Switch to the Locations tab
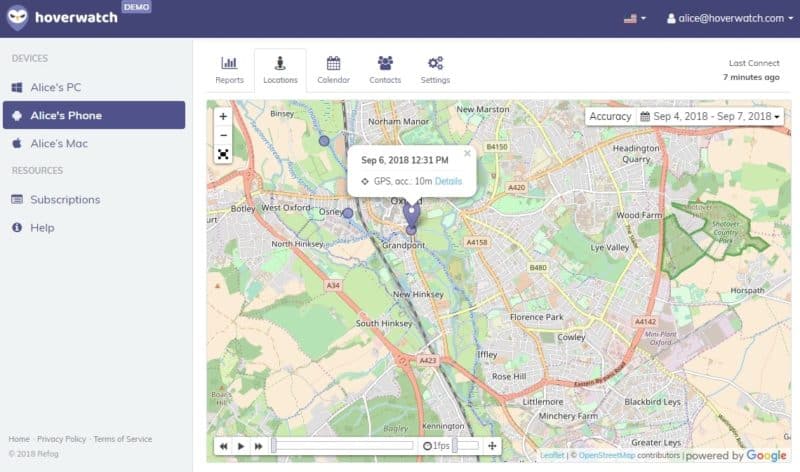 280,70
